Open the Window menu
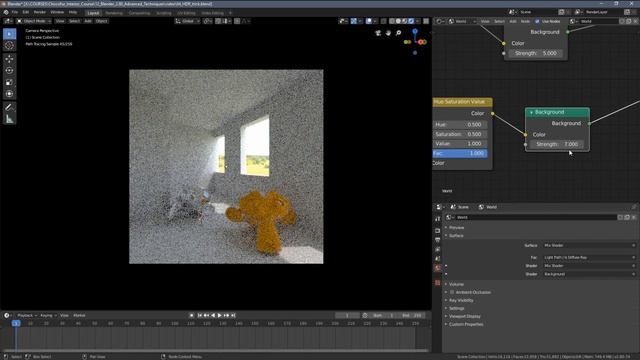Screen dimensions: 640x360 (57, 12)
